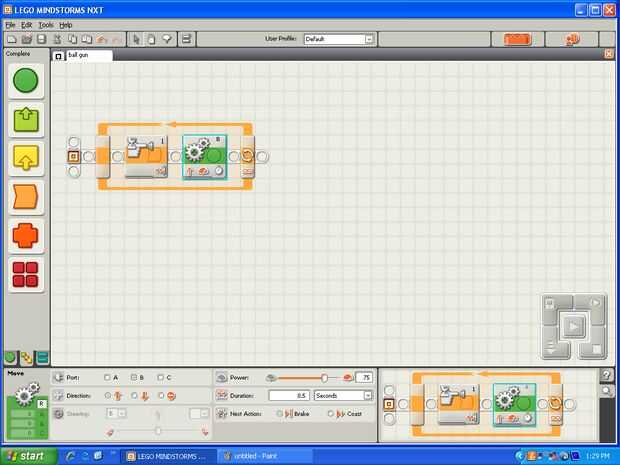
Task: Click the Power slider handle
Action: point(324,378)
